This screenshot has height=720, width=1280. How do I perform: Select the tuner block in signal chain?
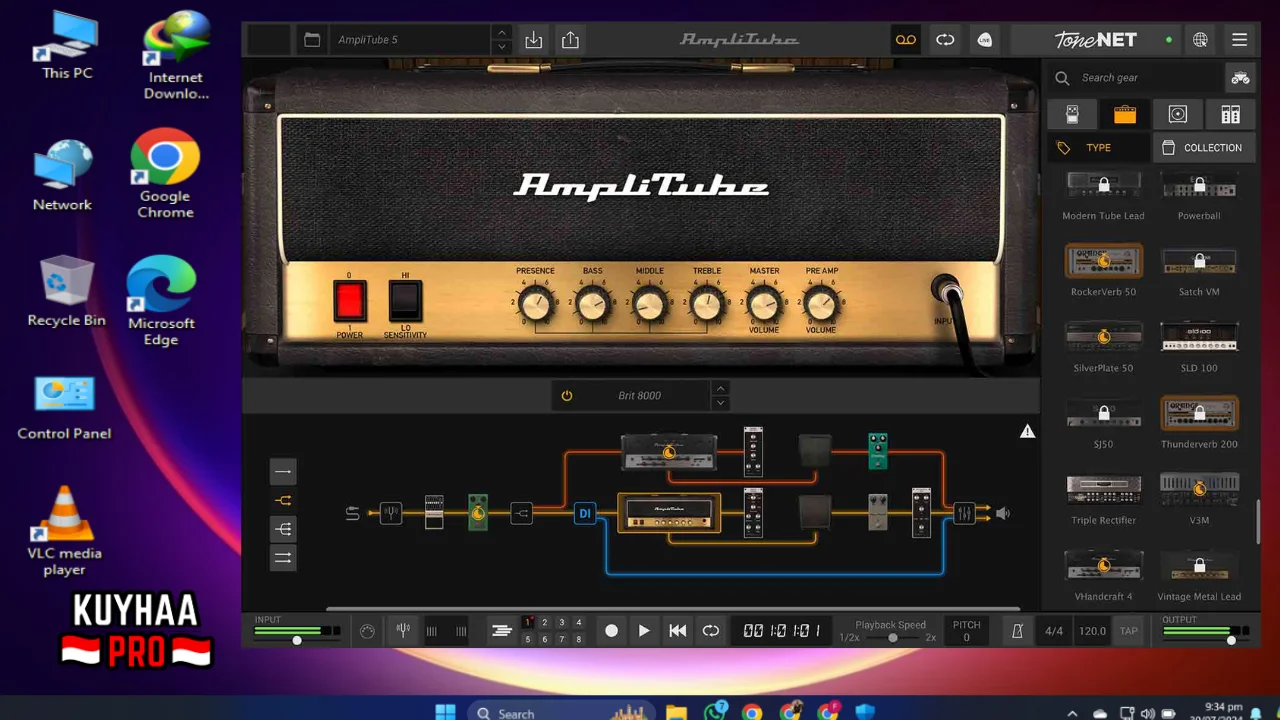click(x=391, y=513)
